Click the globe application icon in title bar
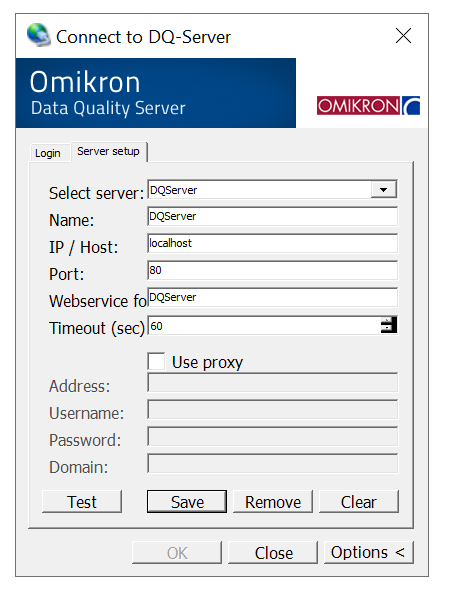Viewport: 451px width, 600px height. click(x=38, y=35)
